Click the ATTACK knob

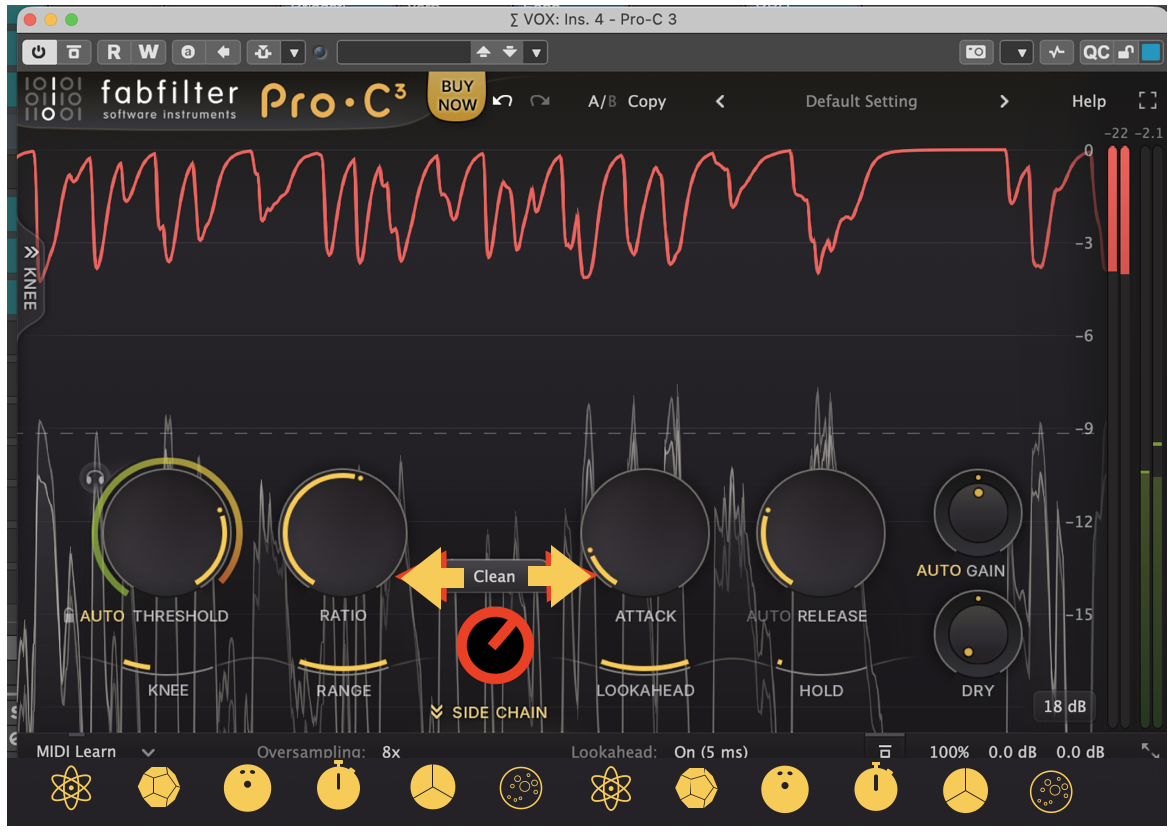click(644, 532)
